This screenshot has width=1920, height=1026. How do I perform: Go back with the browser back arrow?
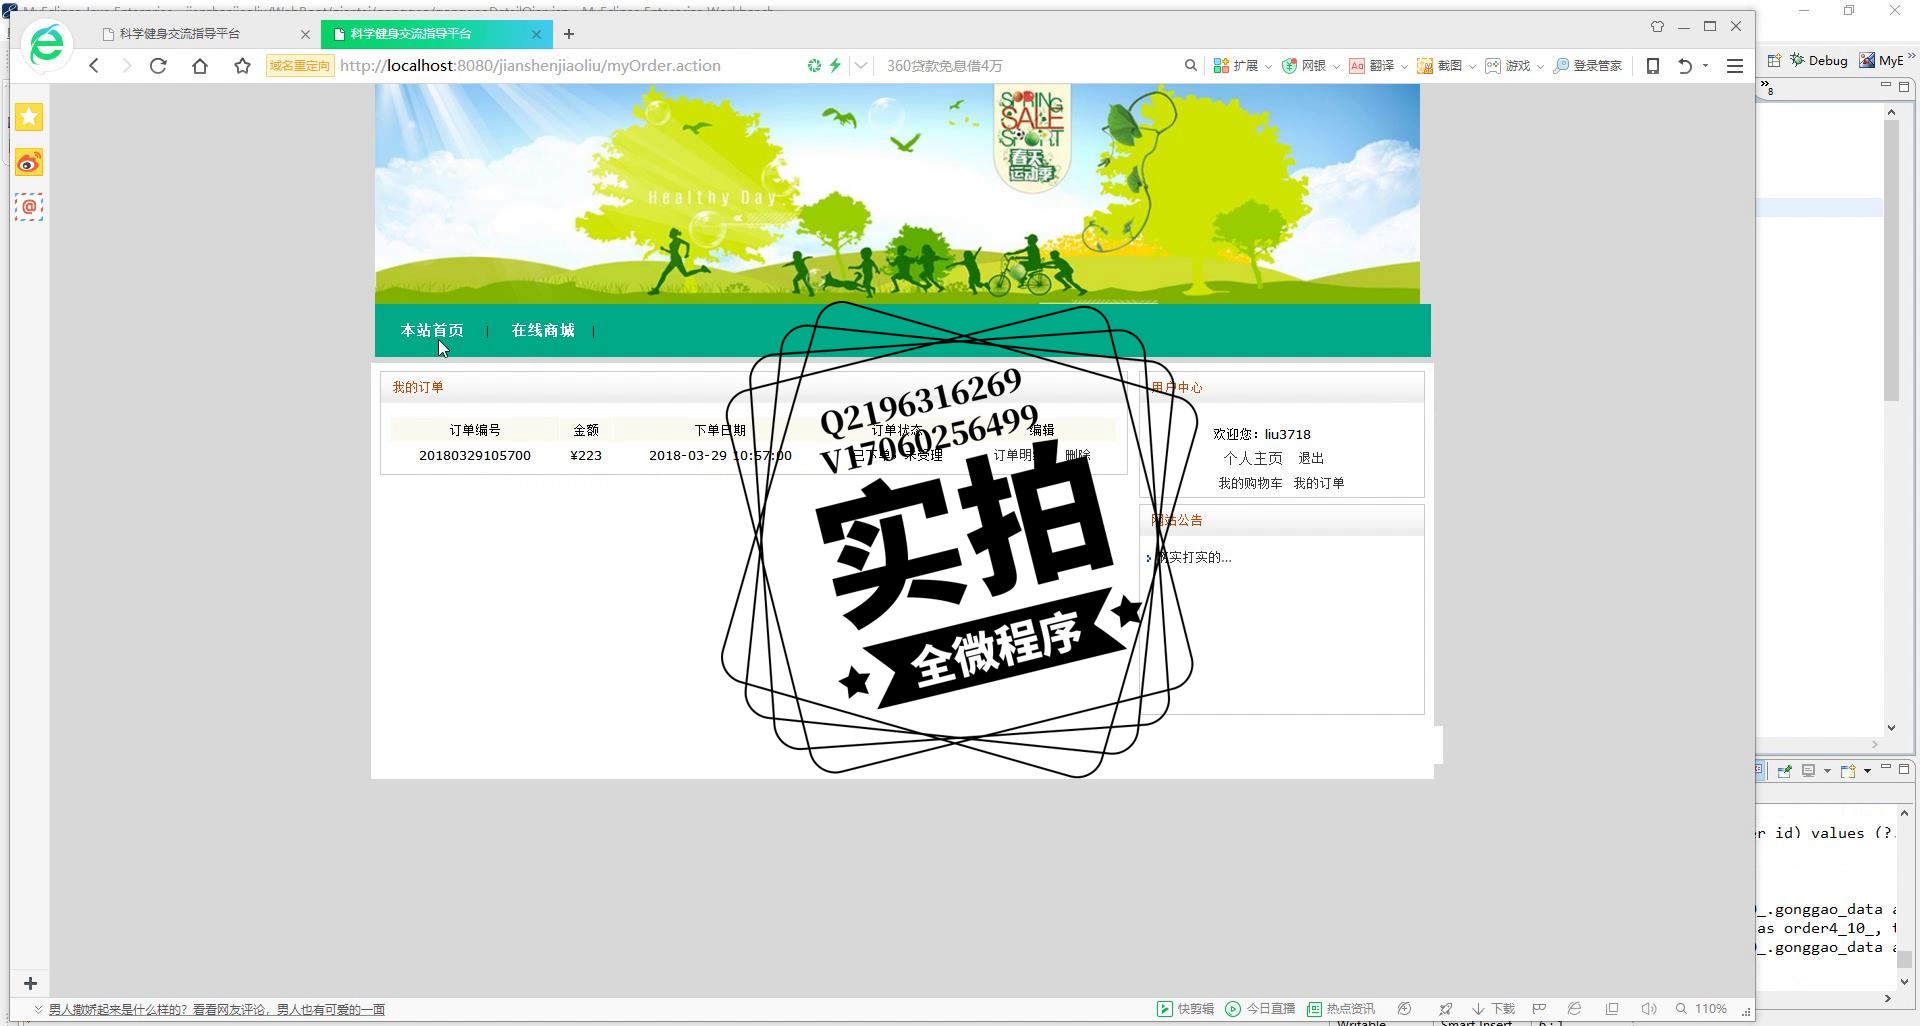pyautogui.click(x=94, y=66)
